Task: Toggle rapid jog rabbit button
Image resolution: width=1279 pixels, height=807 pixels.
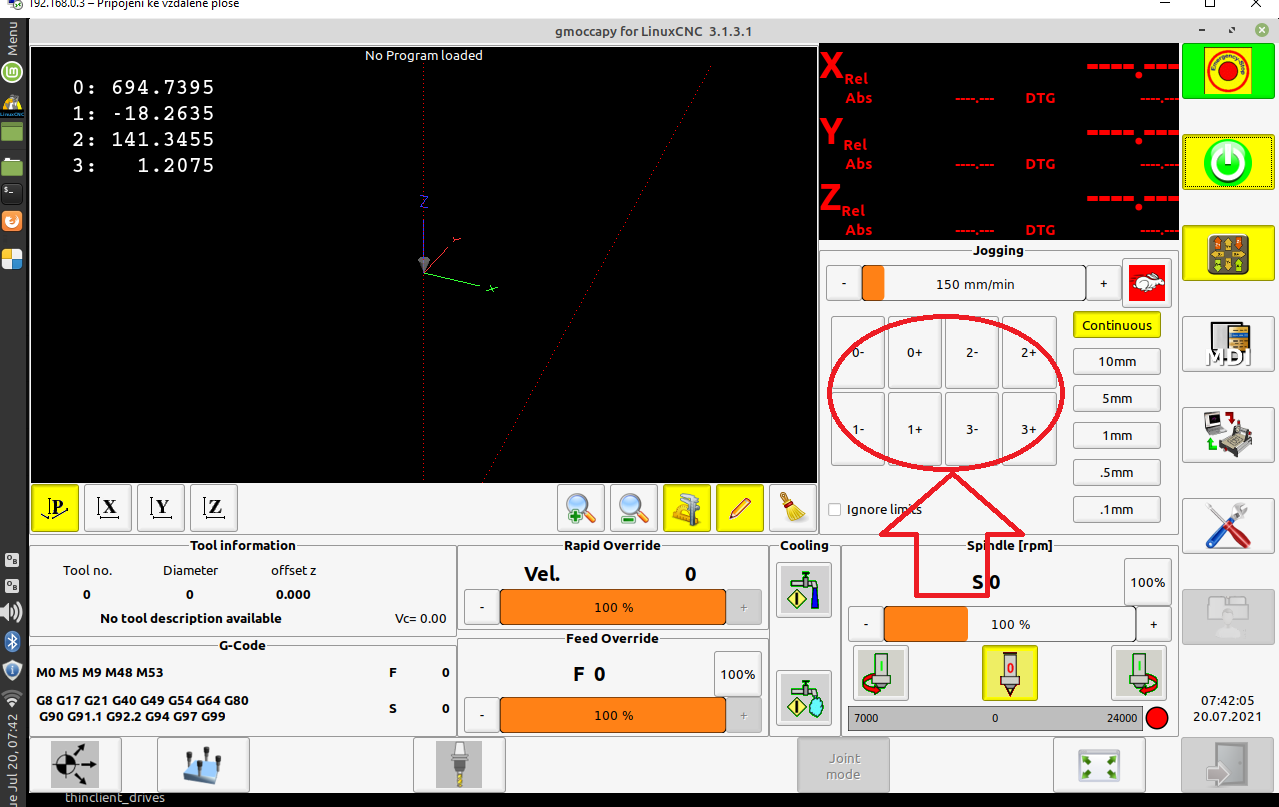Action: pos(1147,284)
